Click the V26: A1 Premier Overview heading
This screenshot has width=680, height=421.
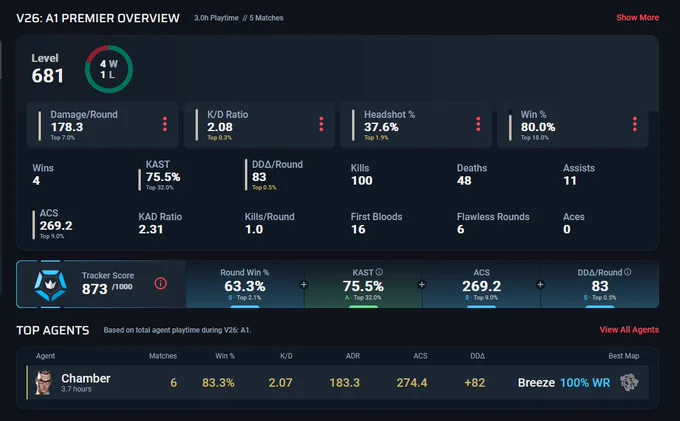pyautogui.click(x=98, y=18)
